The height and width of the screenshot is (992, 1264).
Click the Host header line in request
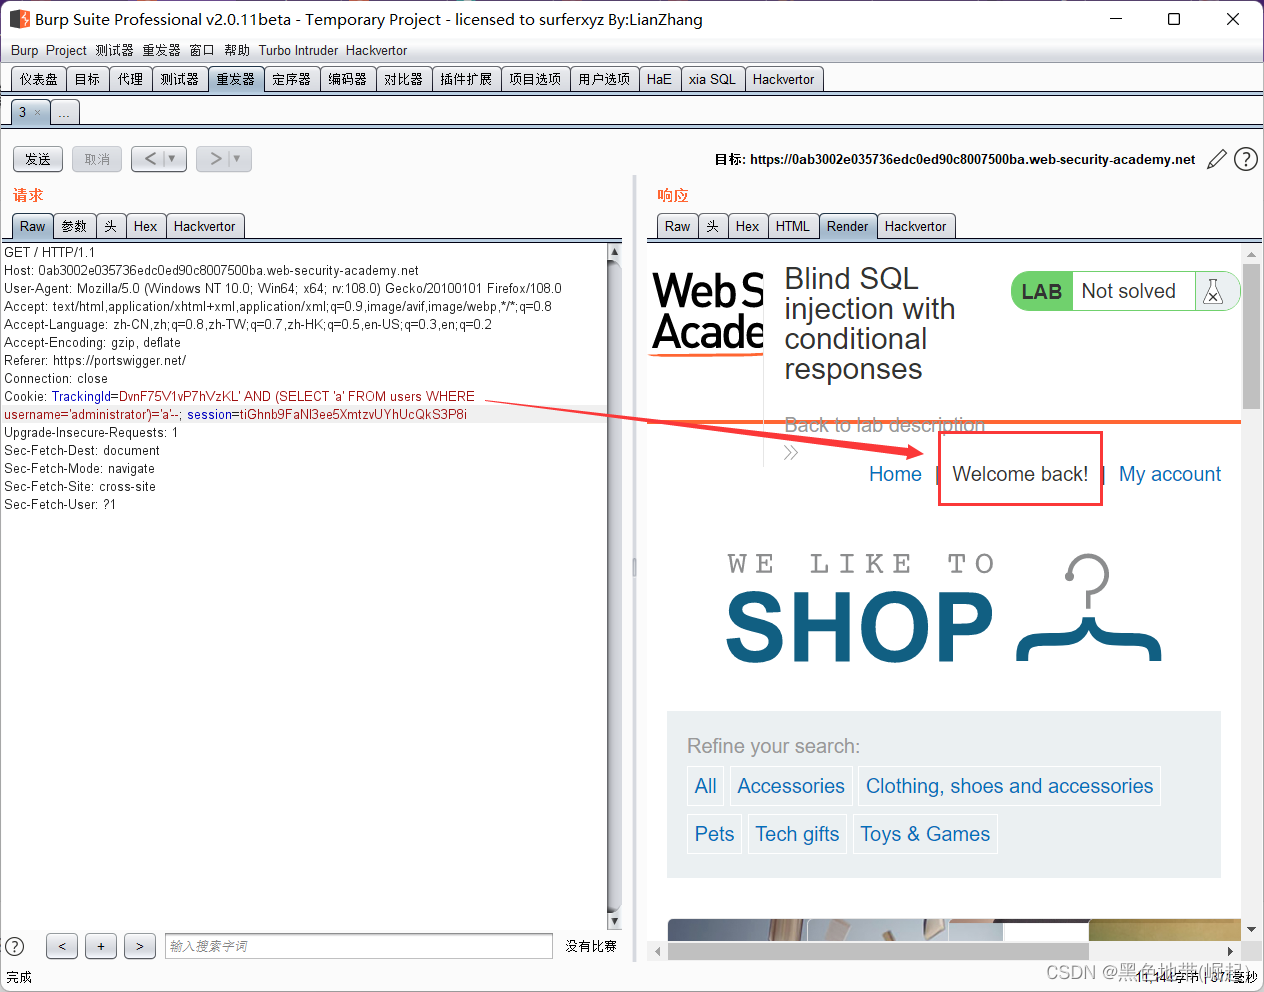click(211, 271)
